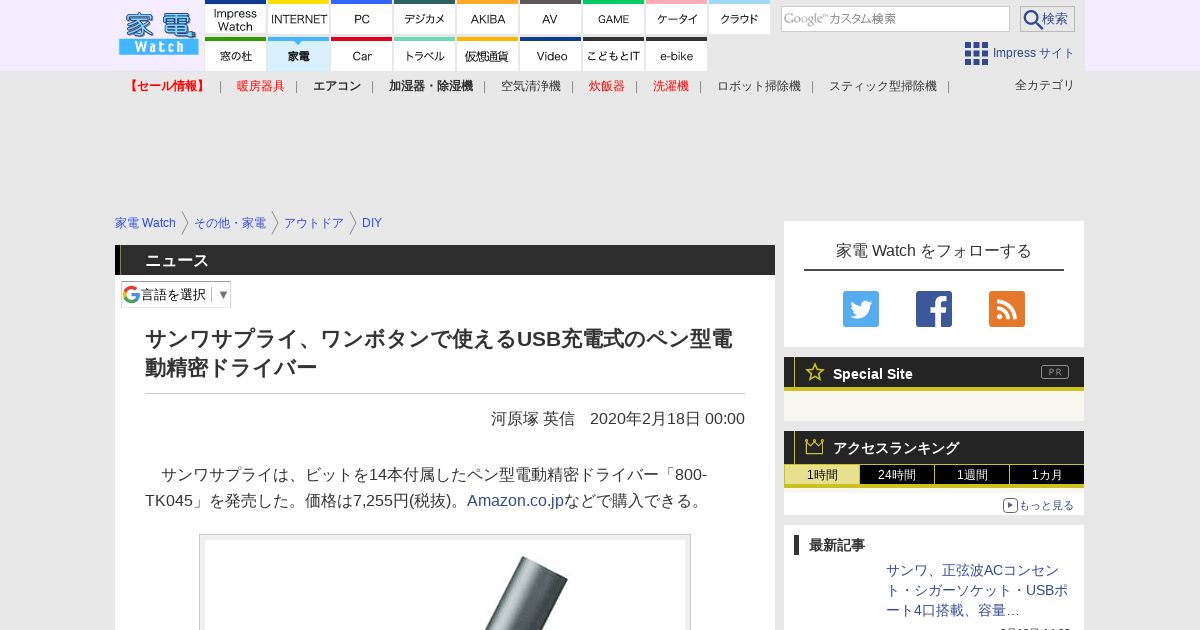Image resolution: width=1200 pixels, height=630 pixels.
Task: Open Video site tab
Action: tap(551, 55)
